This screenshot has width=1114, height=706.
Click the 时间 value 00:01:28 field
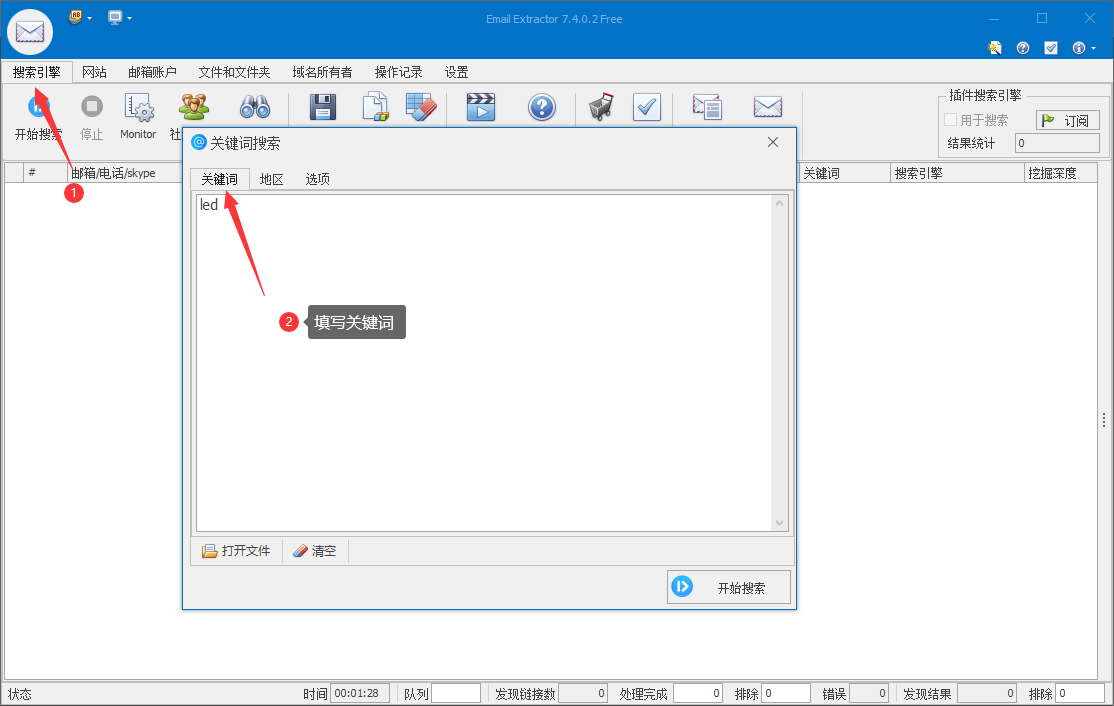(x=359, y=693)
